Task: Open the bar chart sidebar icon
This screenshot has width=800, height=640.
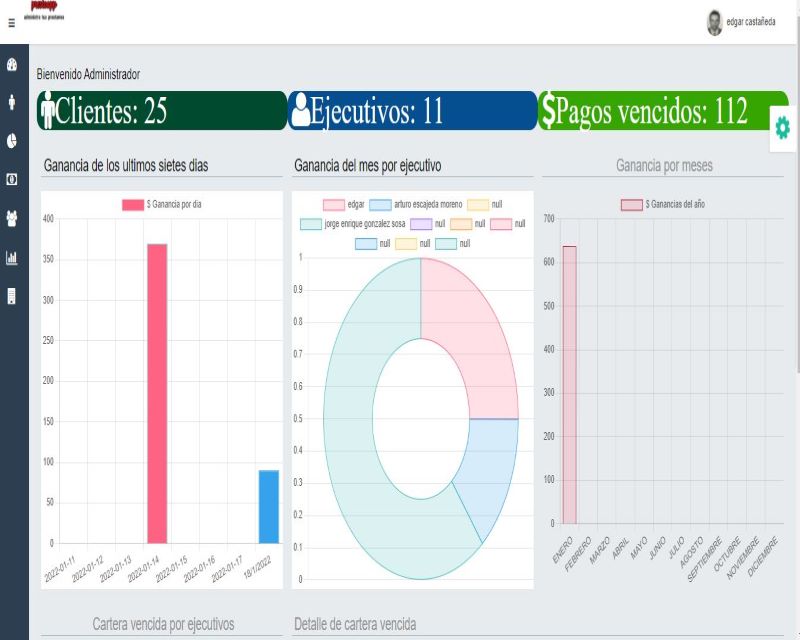Action: point(12,257)
